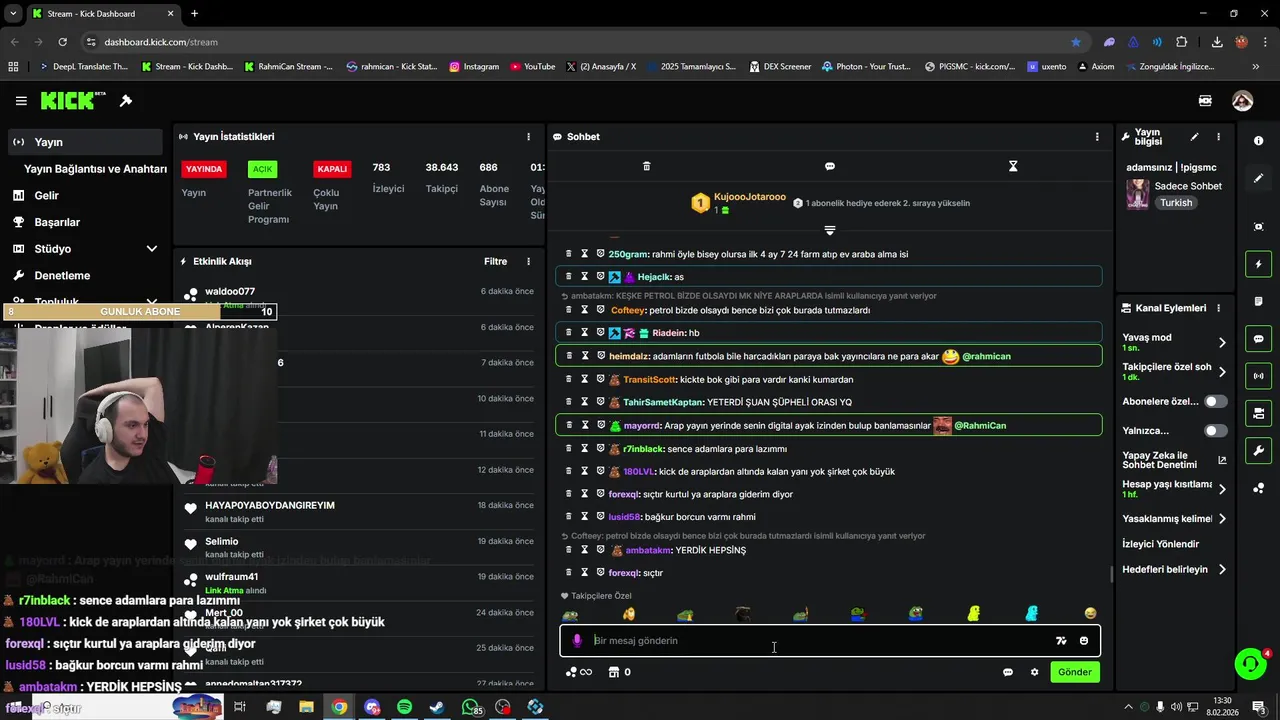This screenshot has height=720, width=1280.
Task: Open the Yayın İstatistikleri three-dot menu
Action: point(529,137)
